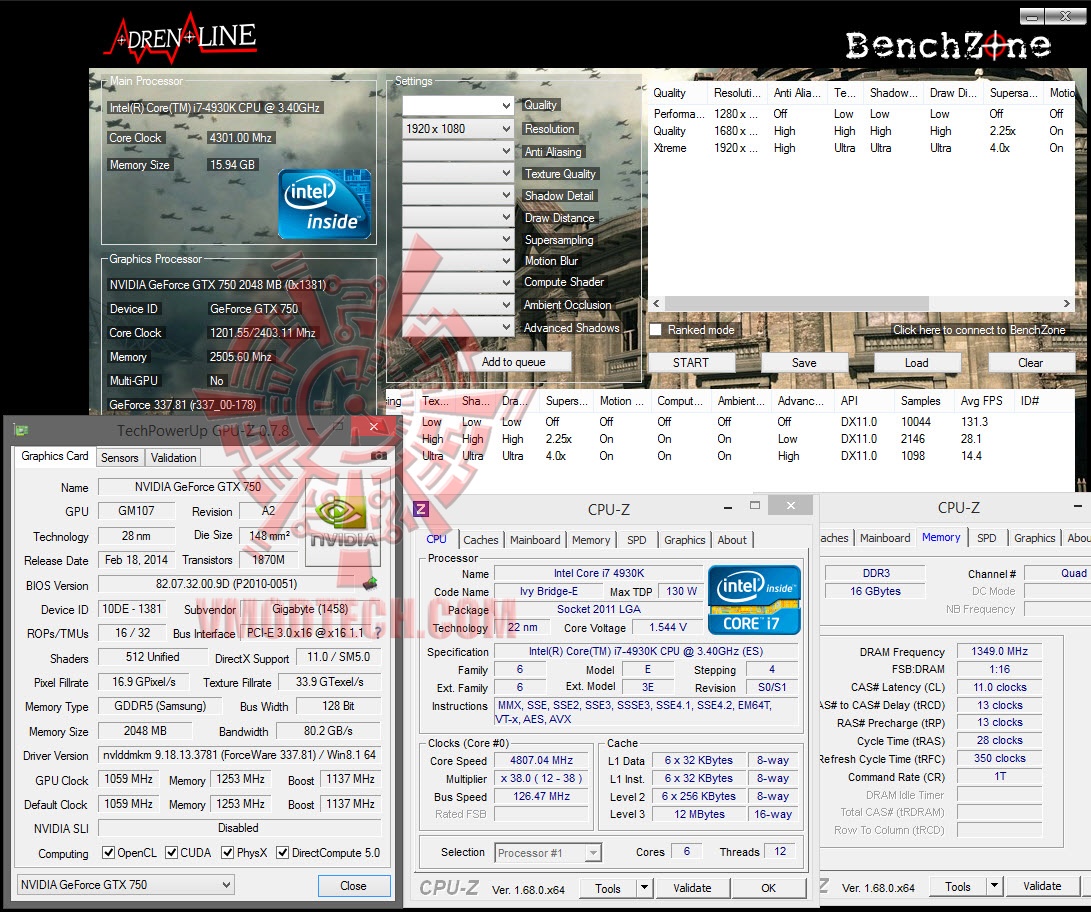Click the Adrenaline logo
This screenshot has height=912, width=1091.
(182, 40)
